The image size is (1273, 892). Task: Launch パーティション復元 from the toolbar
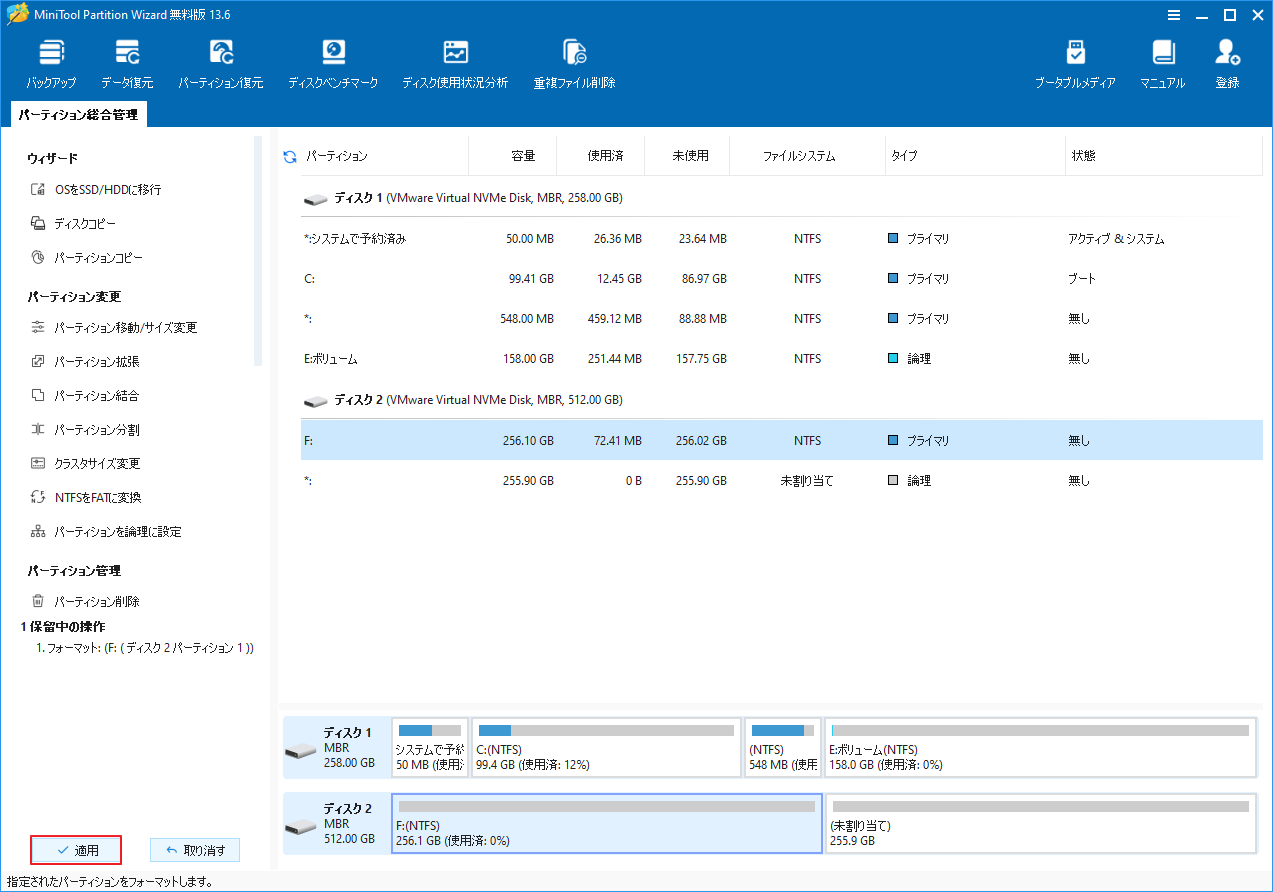coord(221,65)
